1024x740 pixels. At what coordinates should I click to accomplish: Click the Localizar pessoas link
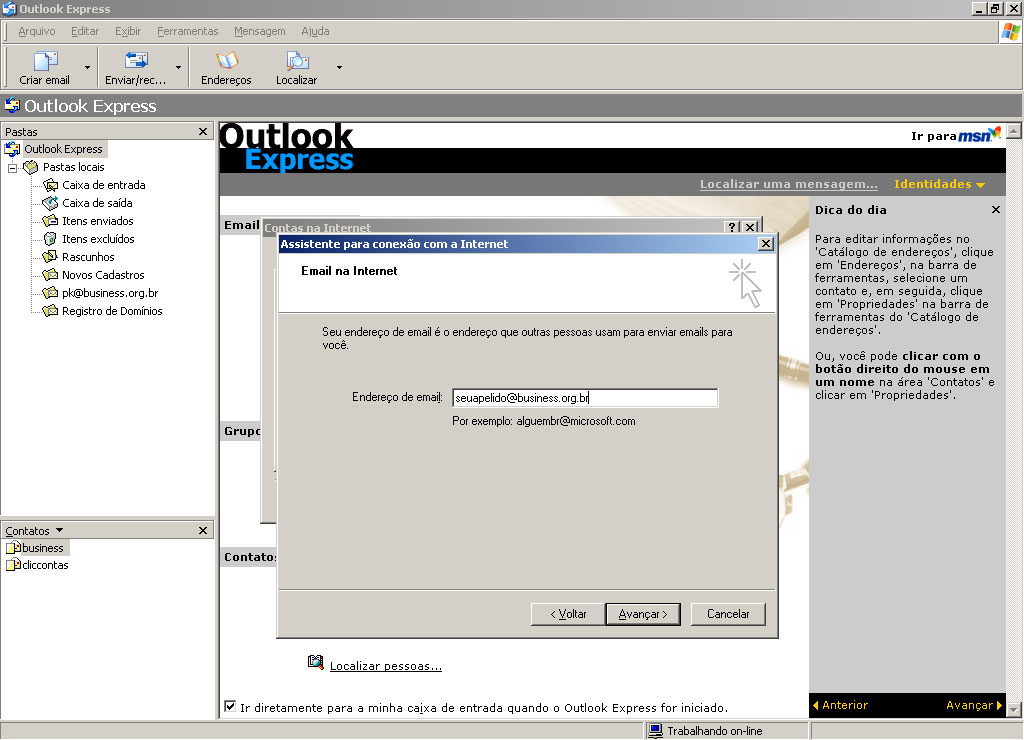(x=385, y=666)
